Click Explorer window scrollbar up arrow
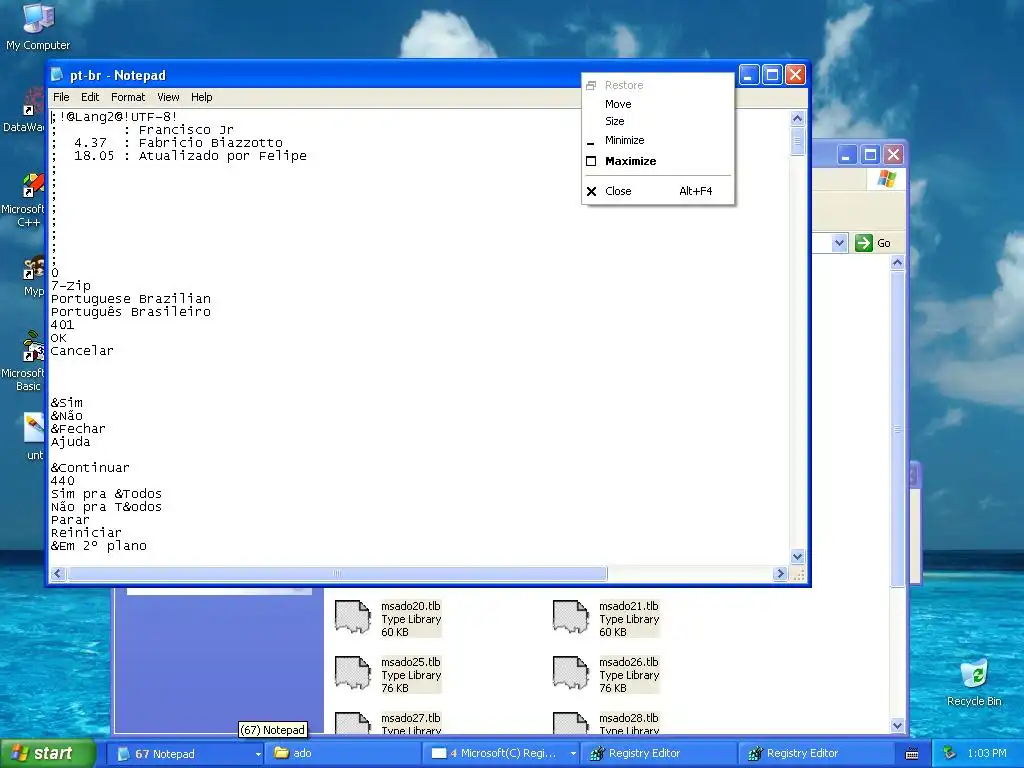The image size is (1024, 768). click(897, 263)
